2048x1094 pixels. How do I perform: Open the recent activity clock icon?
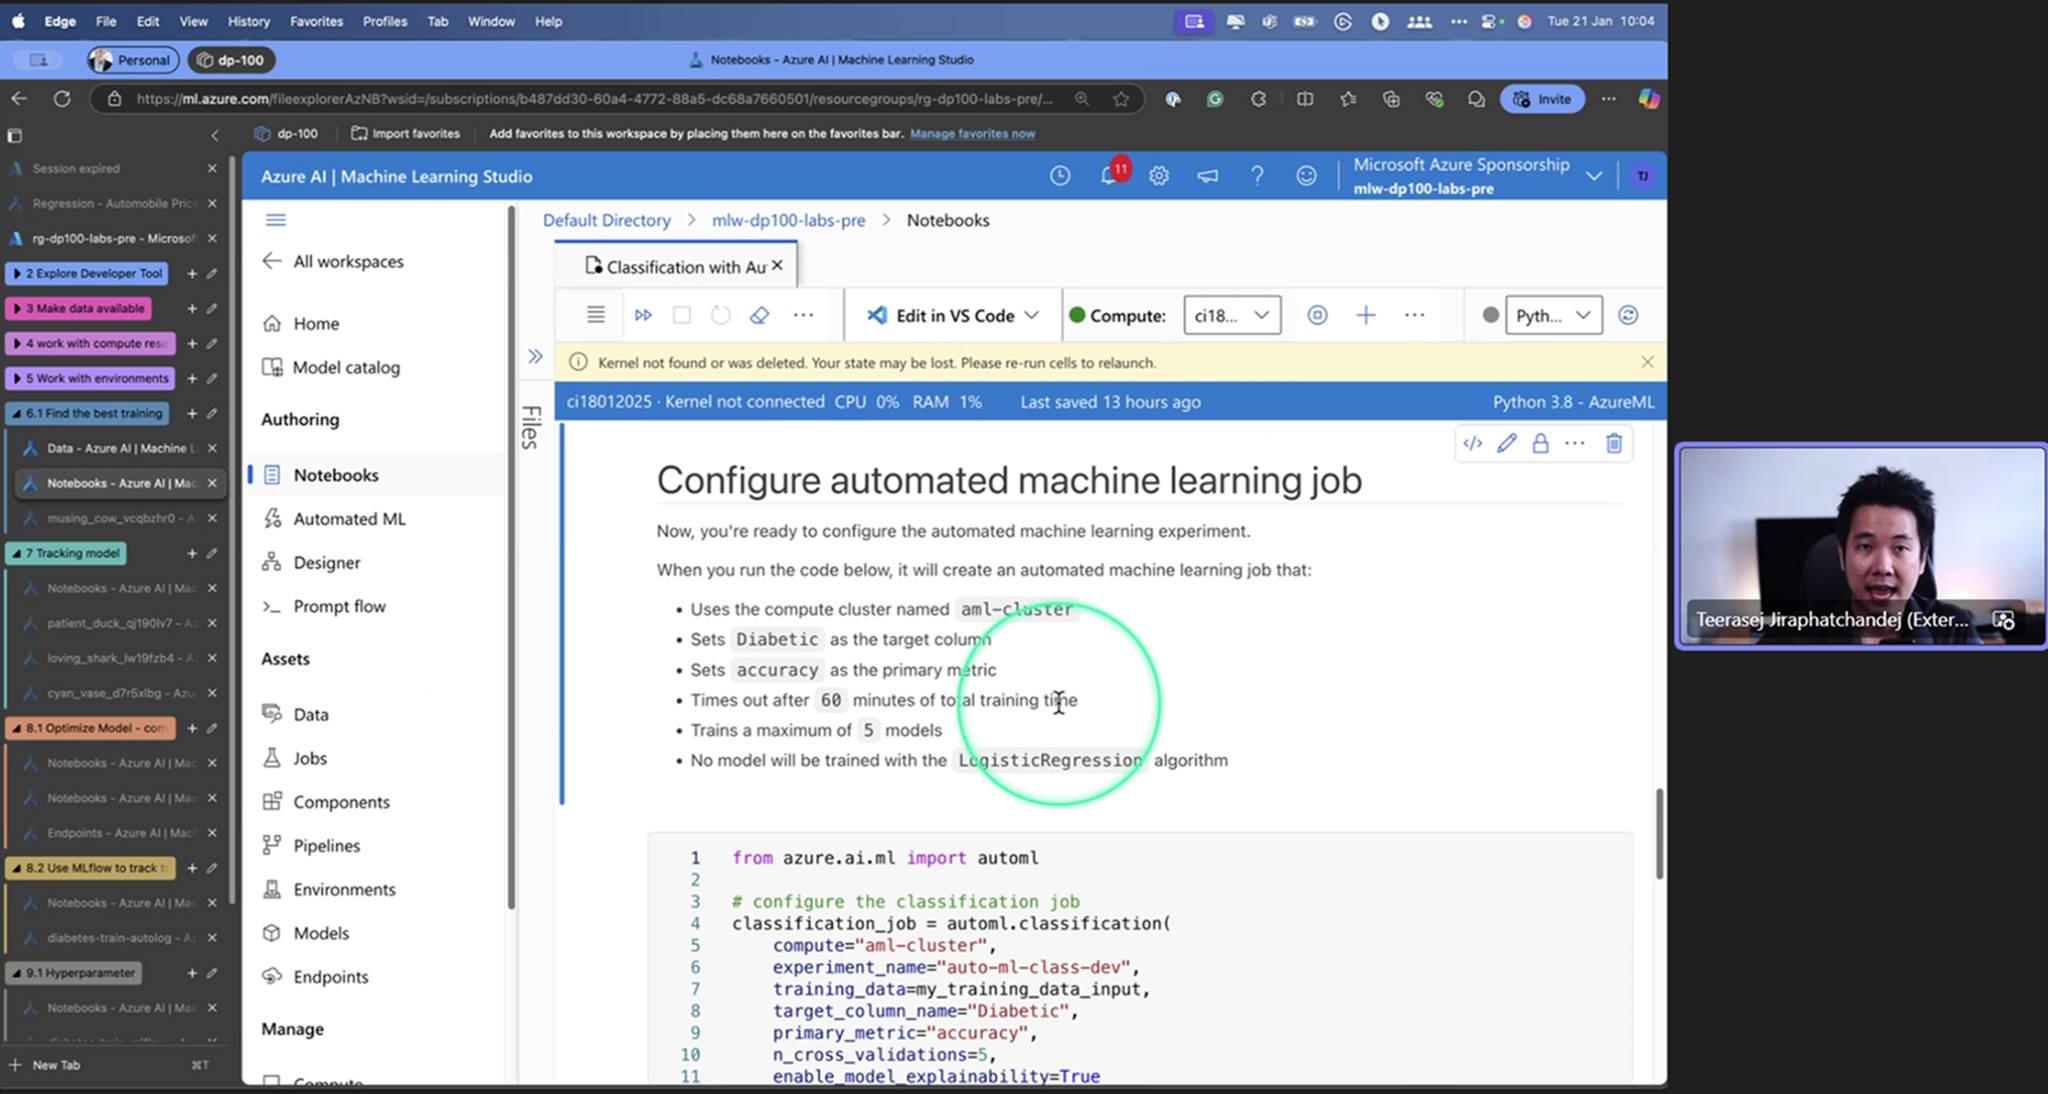click(x=1059, y=176)
